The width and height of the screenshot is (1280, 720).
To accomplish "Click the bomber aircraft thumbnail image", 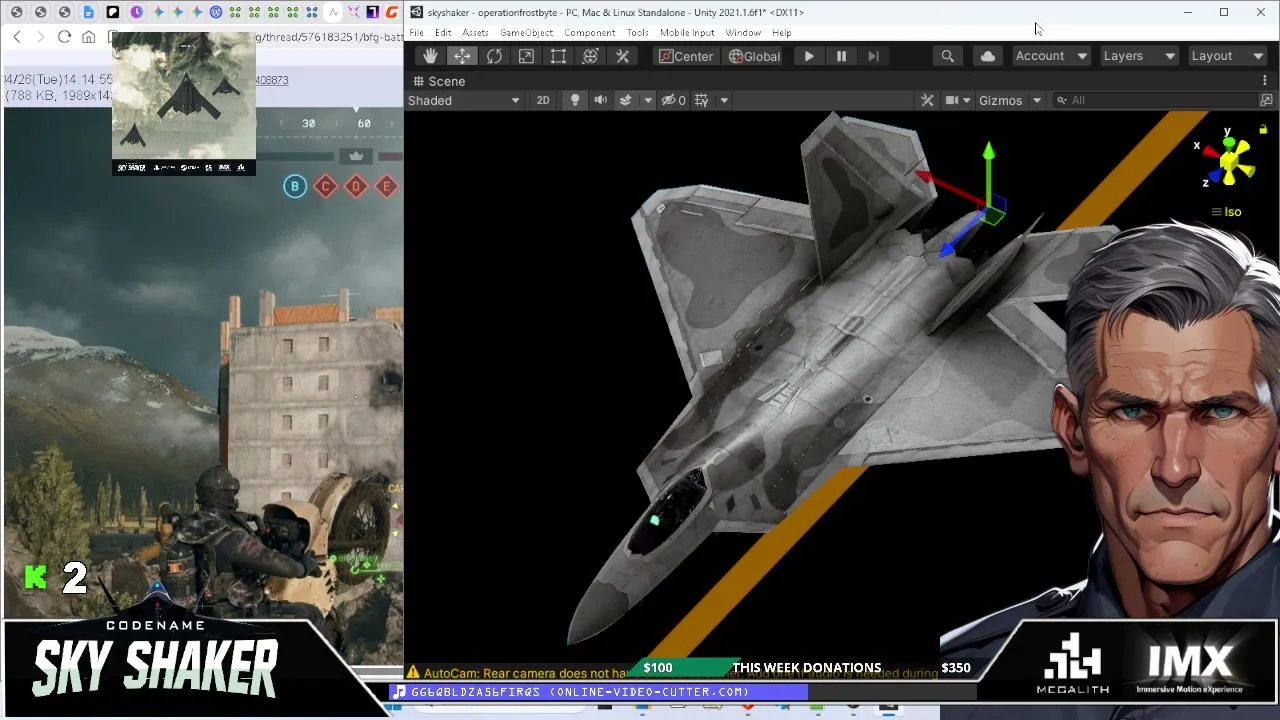I will 184,103.
